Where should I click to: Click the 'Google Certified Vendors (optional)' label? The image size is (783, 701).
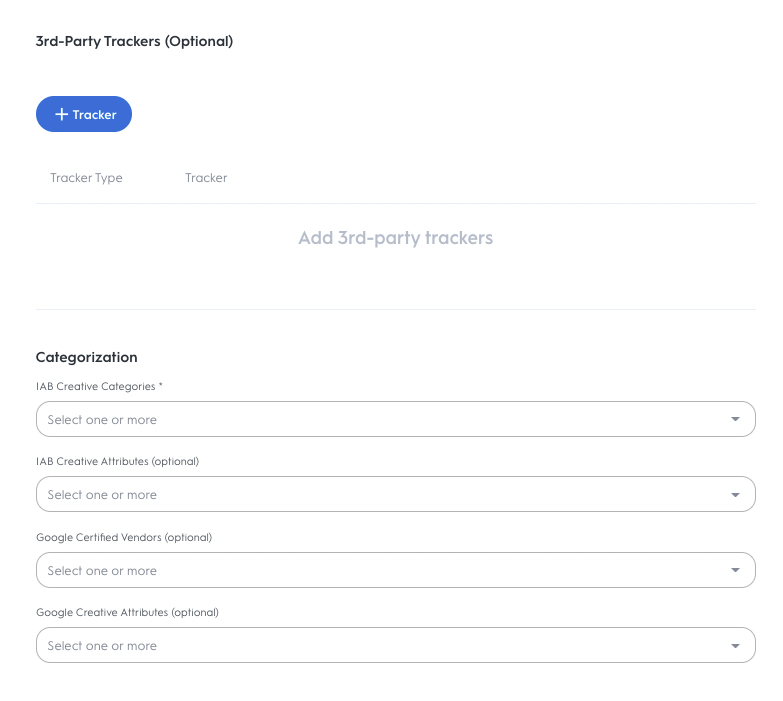pyautogui.click(x=124, y=537)
